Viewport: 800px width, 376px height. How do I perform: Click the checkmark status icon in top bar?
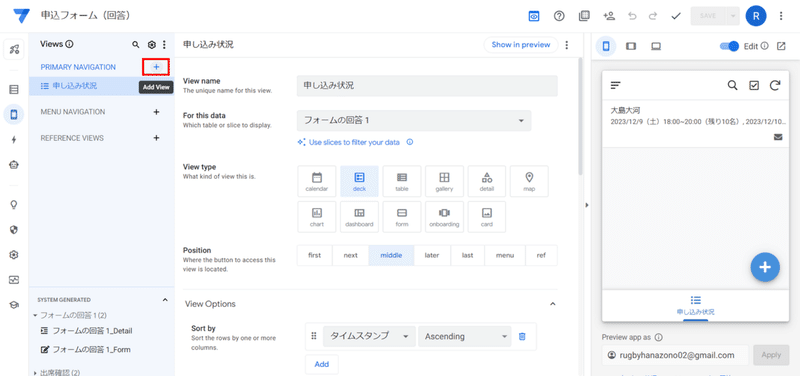(676, 16)
